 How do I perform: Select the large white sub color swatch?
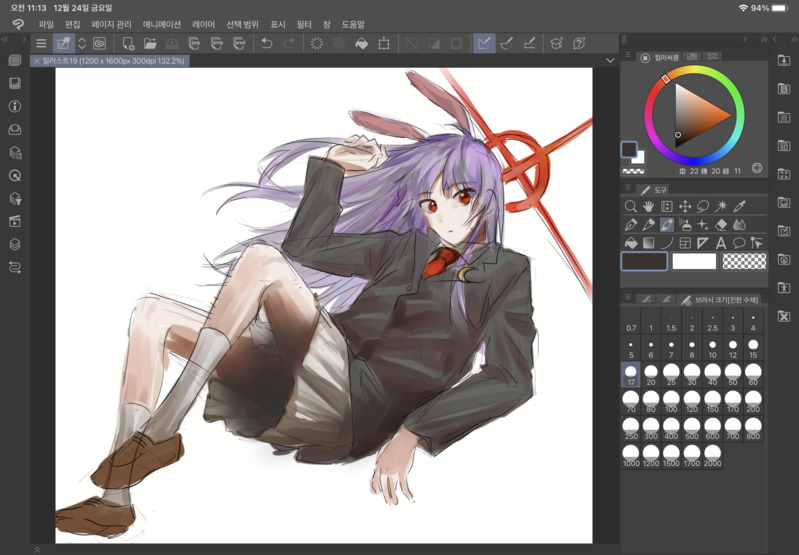click(694, 261)
